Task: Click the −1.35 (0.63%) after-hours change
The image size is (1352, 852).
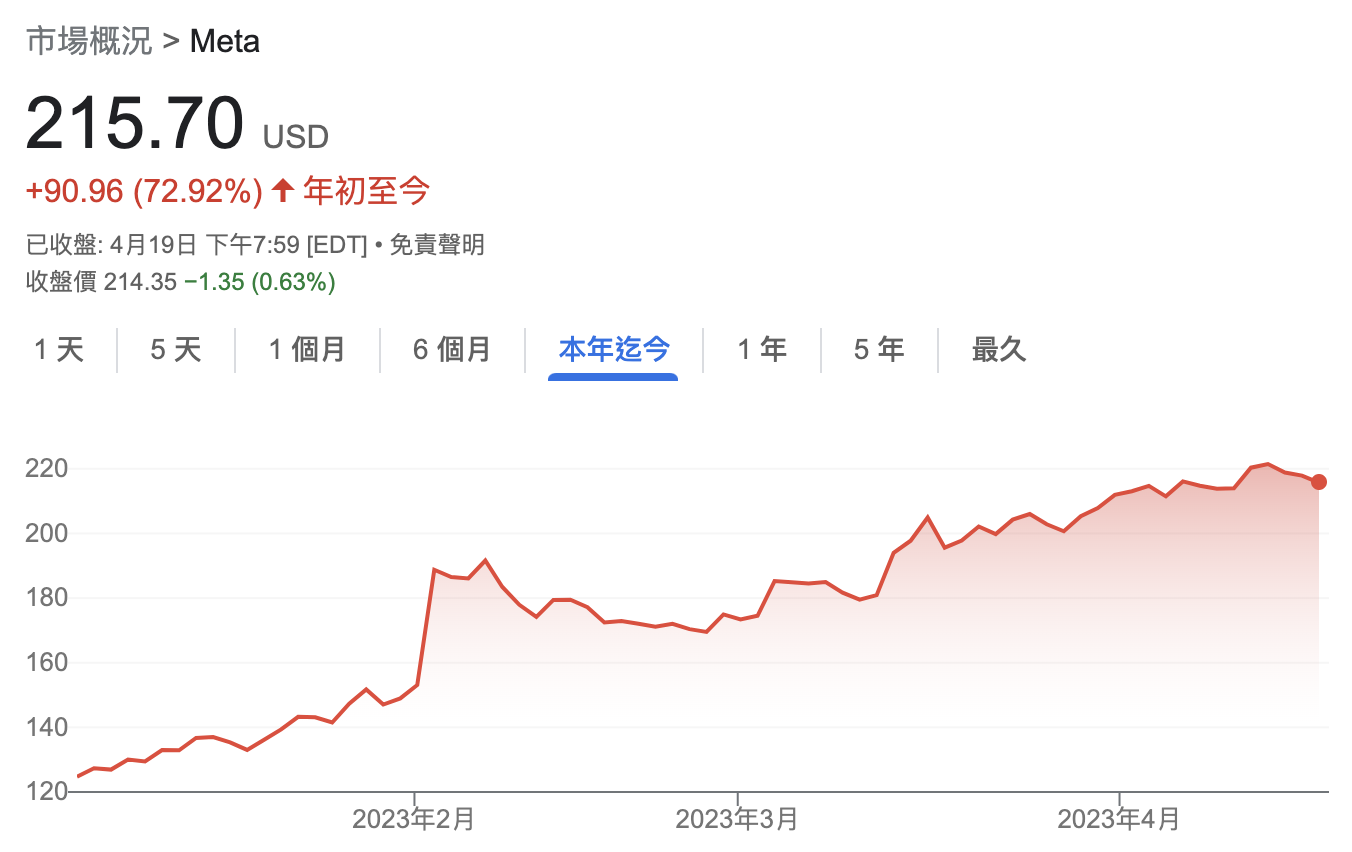Action: (x=260, y=282)
